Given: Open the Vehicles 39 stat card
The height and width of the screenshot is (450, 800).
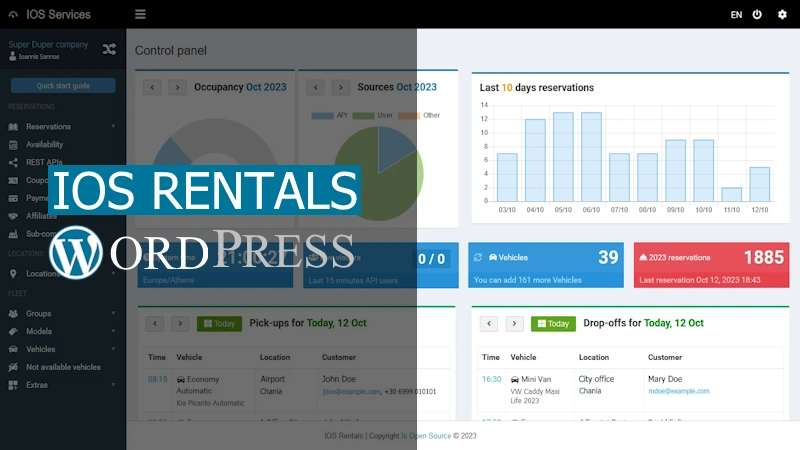Looking at the screenshot, I should [546, 265].
